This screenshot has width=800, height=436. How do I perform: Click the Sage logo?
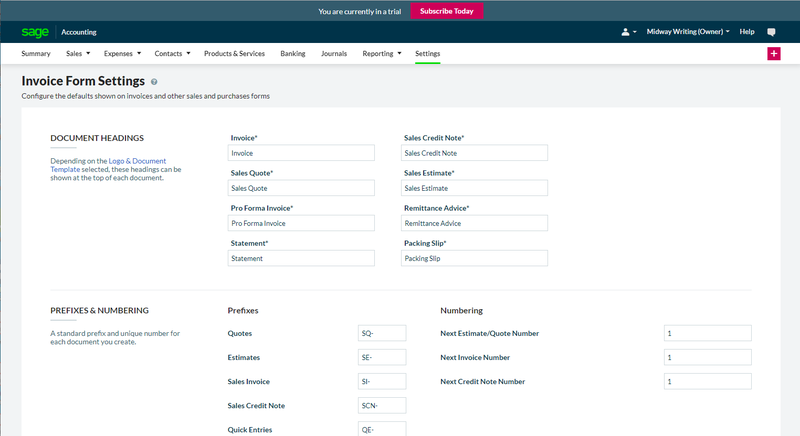pyautogui.click(x=35, y=32)
